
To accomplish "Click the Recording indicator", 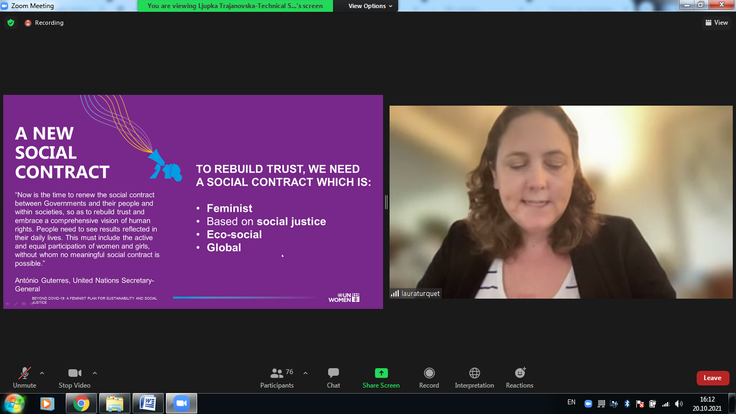I will [45, 22].
